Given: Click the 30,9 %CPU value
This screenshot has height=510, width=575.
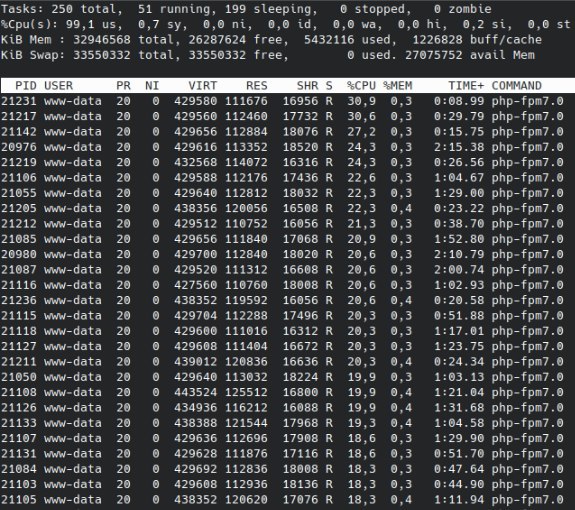Looking at the screenshot, I should tap(361, 101).
